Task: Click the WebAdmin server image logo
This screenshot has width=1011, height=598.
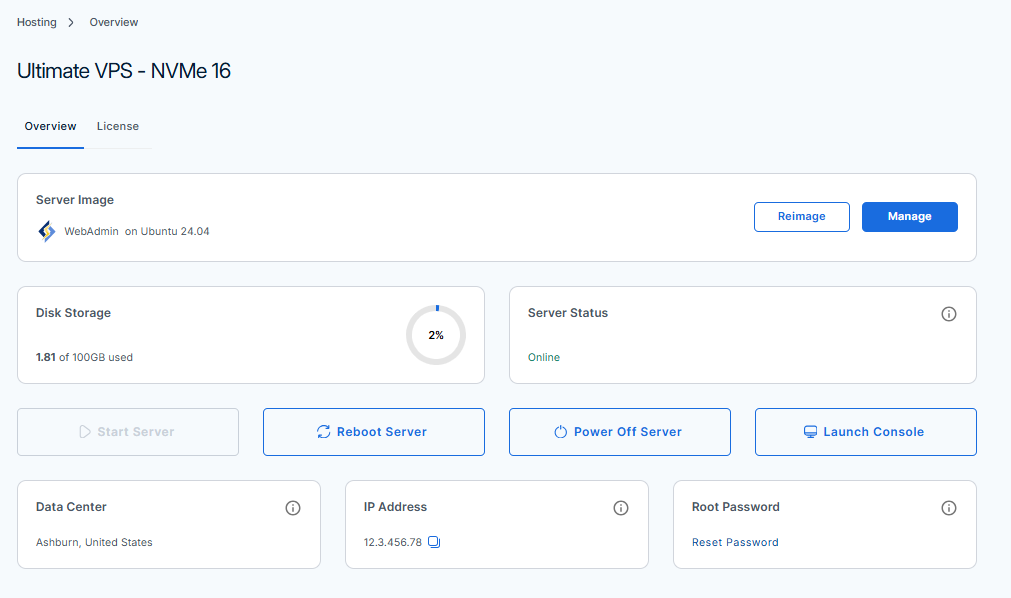Action: 46,231
